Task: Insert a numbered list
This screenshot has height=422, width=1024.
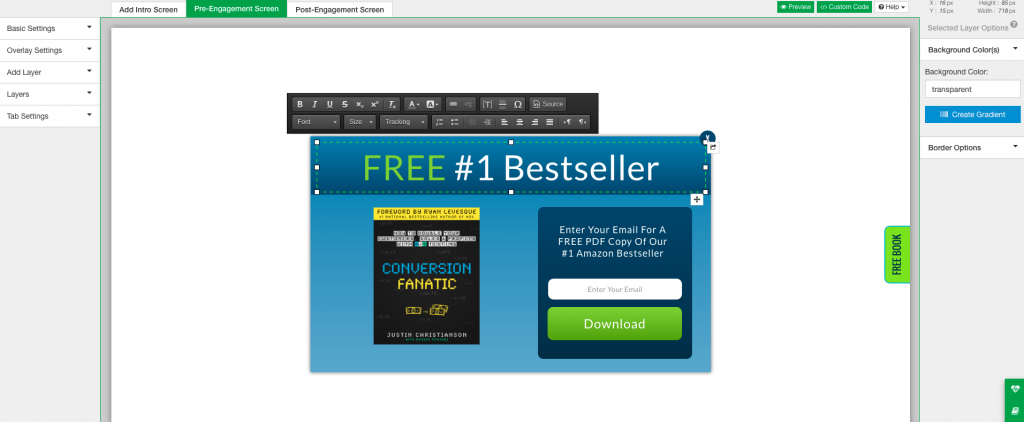Action: 440,122
